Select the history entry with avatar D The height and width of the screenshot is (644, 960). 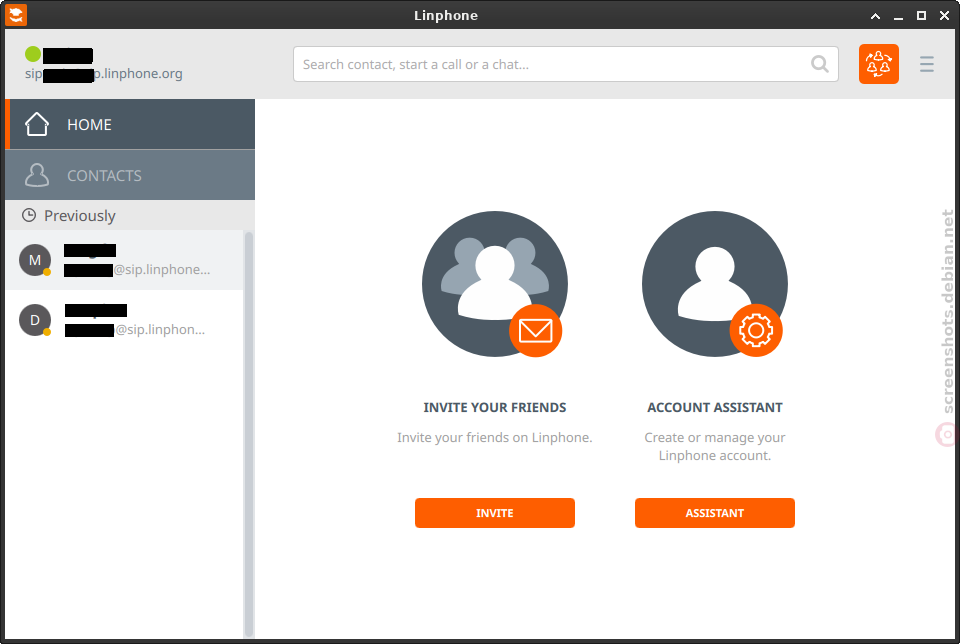[124, 320]
